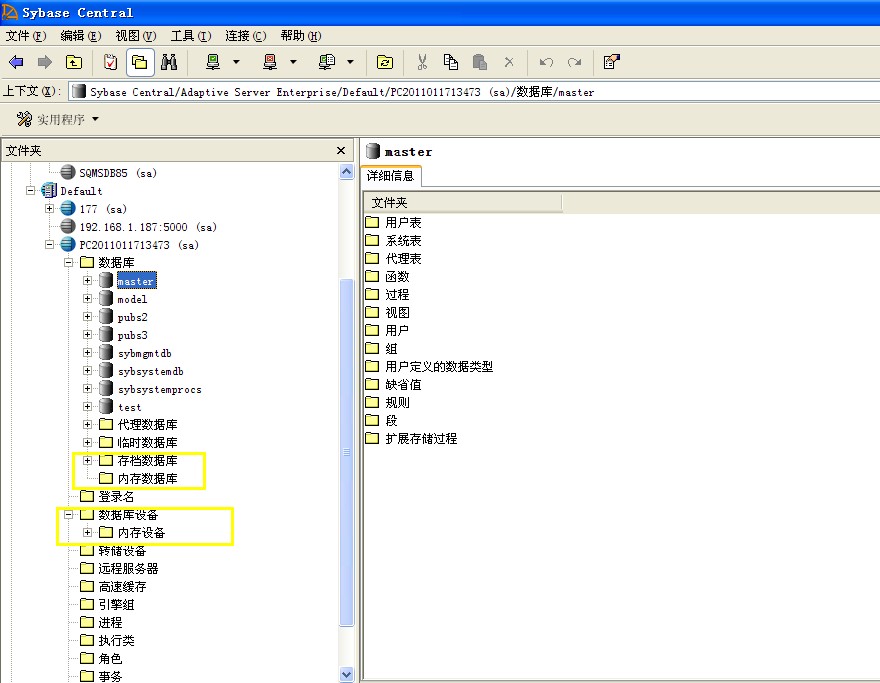This screenshot has height=683, width=880.
Task: Open the 编辑 menu
Action: 80,36
